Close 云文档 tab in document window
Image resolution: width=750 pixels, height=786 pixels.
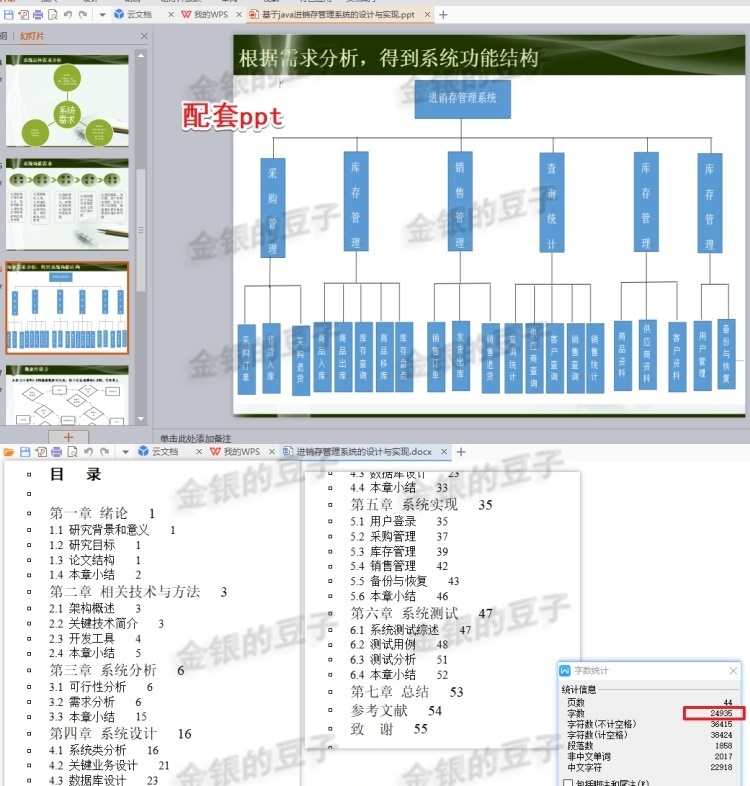199,452
